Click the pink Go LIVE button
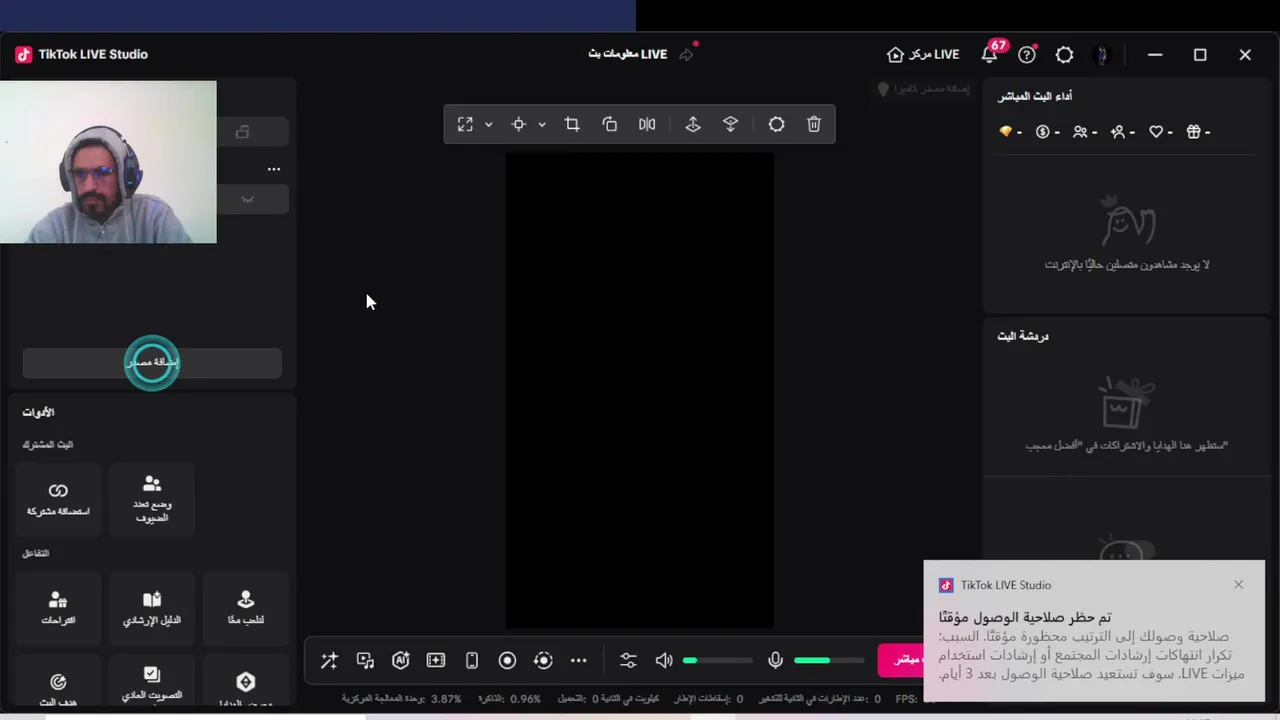1280x720 pixels. click(x=901, y=659)
